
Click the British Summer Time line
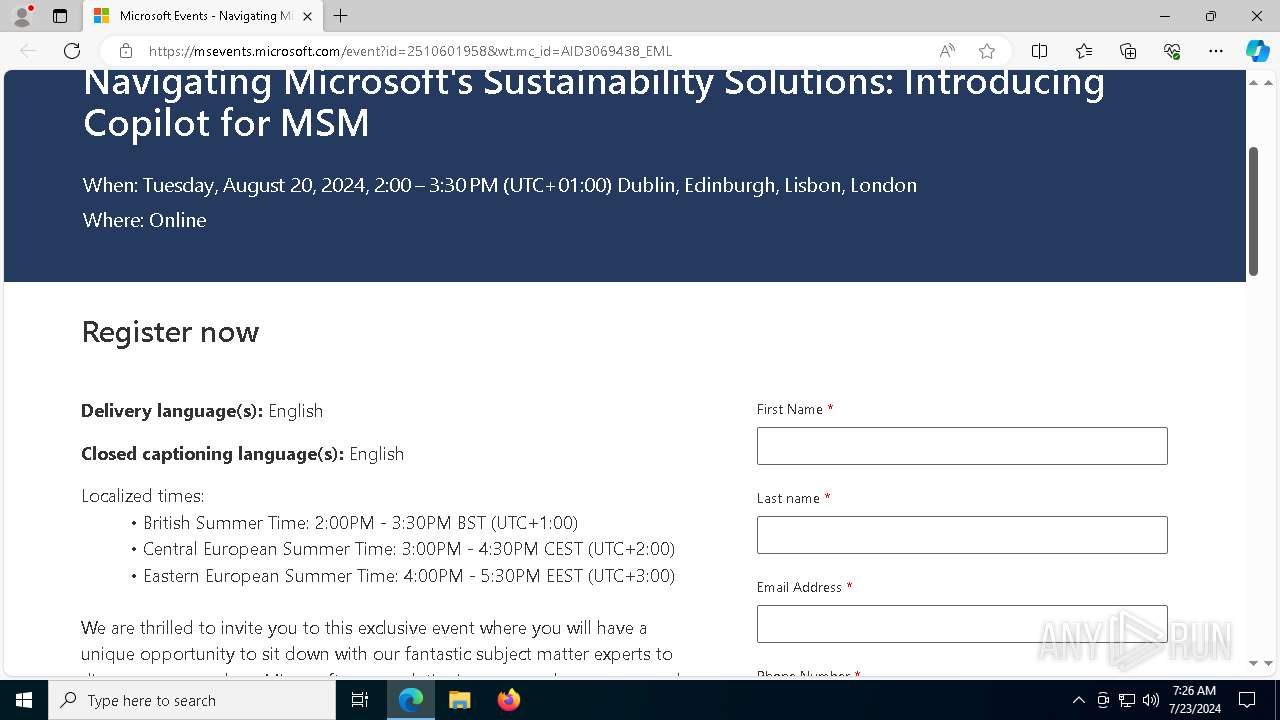360,523
